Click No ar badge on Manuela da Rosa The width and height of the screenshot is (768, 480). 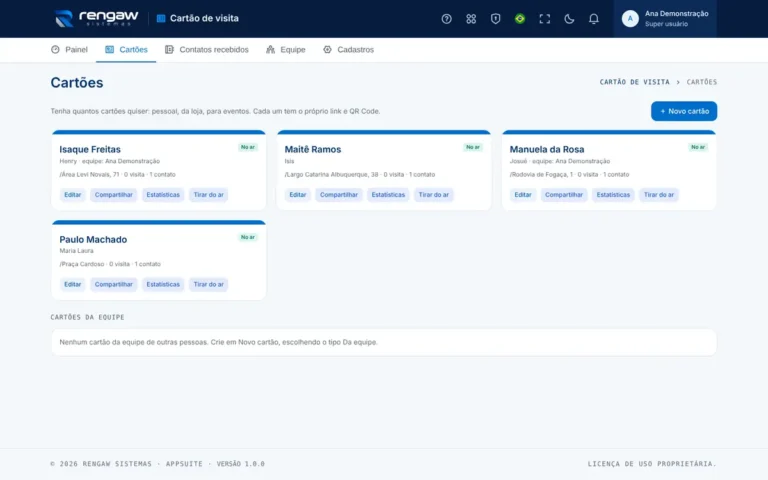pos(698,147)
